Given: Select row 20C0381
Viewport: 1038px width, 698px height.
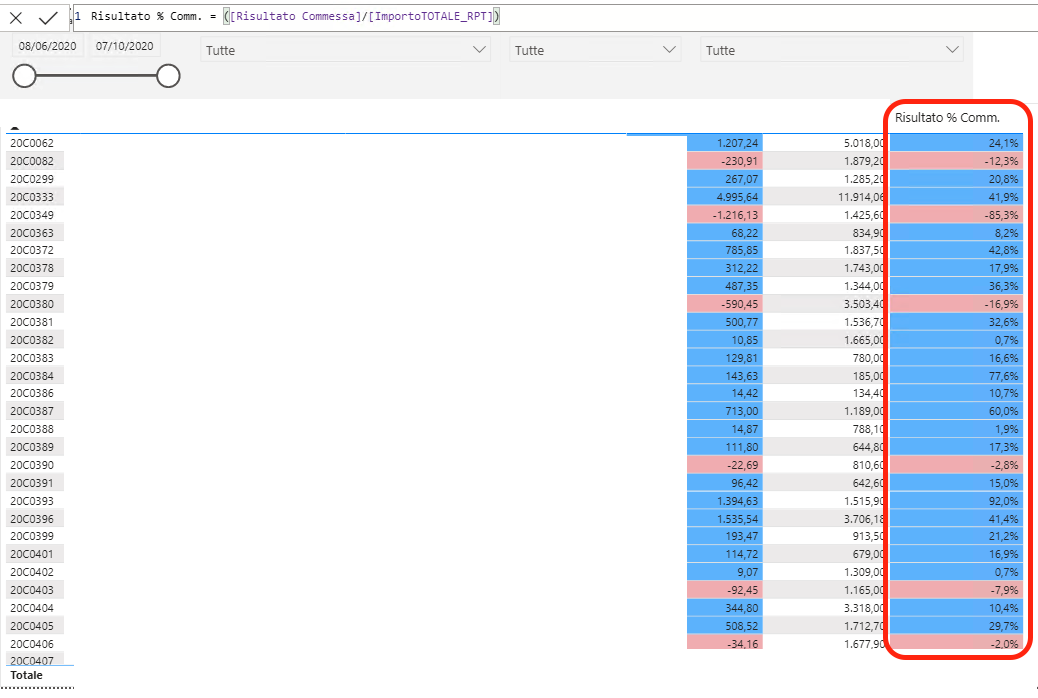Looking at the screenshot, I should pos(32,322).
